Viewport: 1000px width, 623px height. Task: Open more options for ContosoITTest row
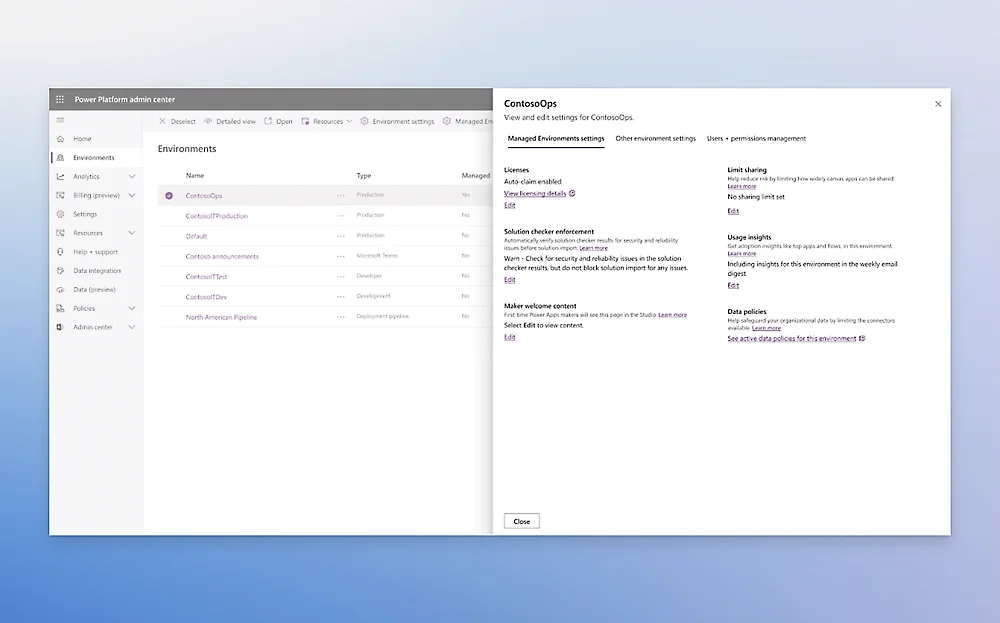[x=341, y=277]
